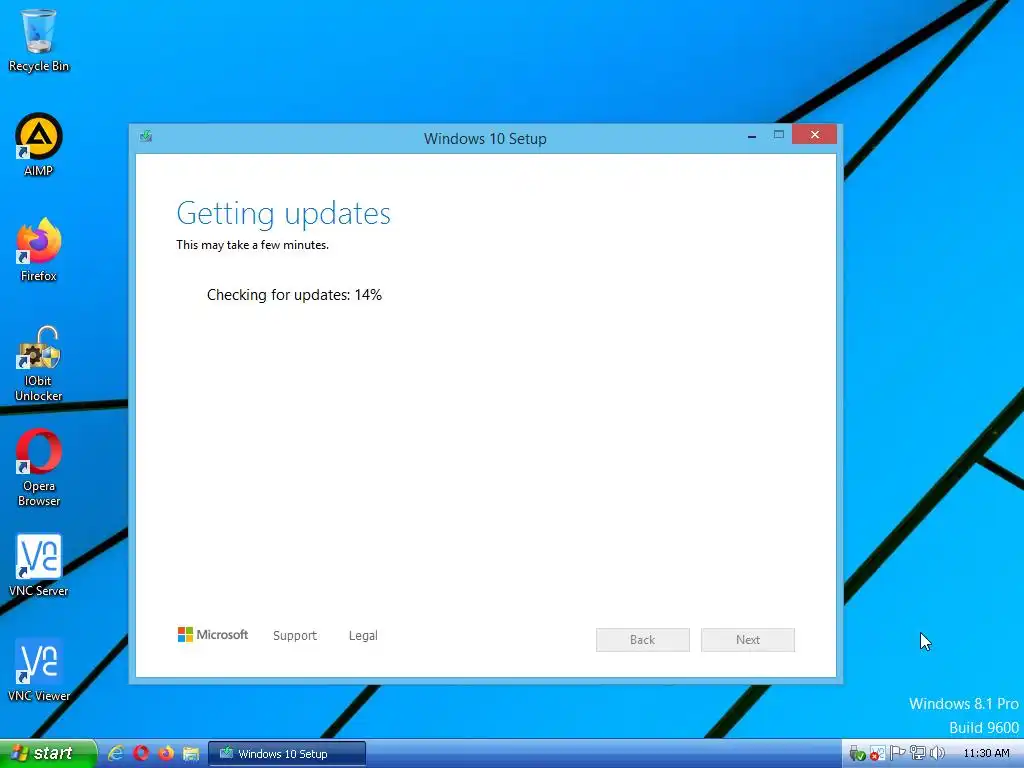1024x768 pixels.
Task: Open File Explorer from quick launch bar
Action: pos(191,753)
